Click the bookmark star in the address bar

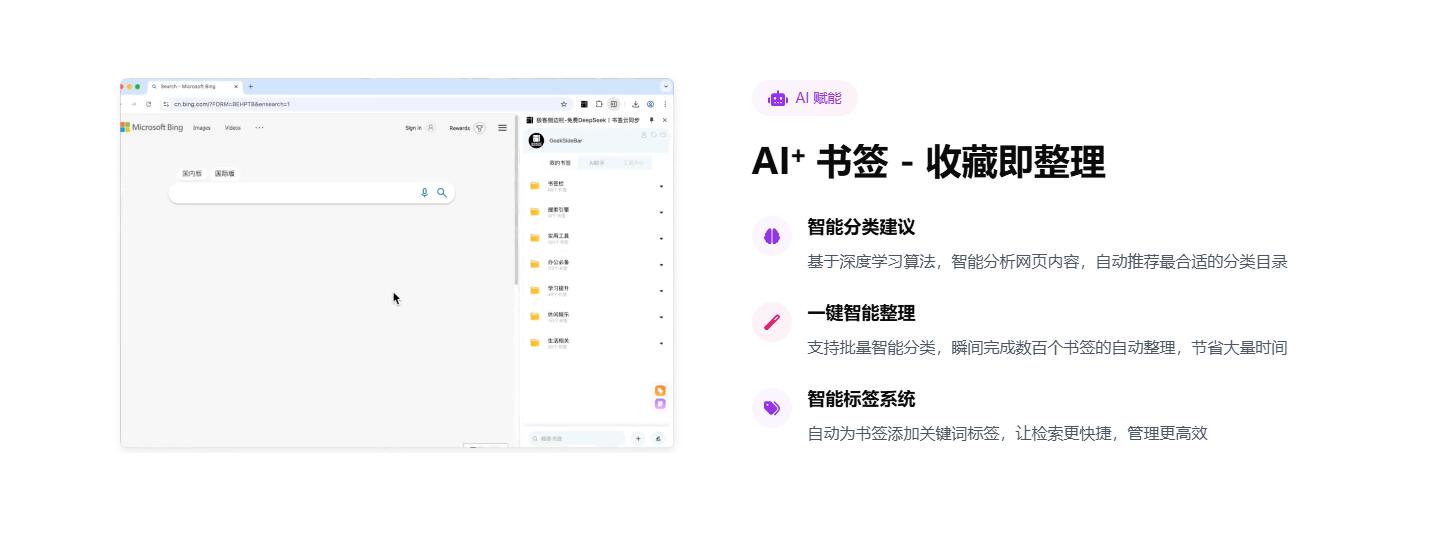coord(563,104)
